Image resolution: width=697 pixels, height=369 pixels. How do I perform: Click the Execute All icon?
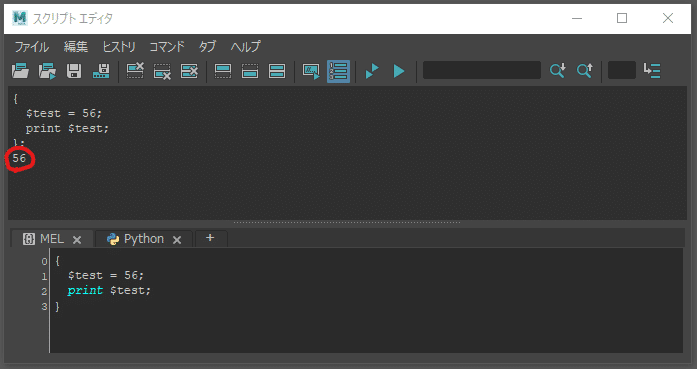pyautogui.click(x=372, y=71)
